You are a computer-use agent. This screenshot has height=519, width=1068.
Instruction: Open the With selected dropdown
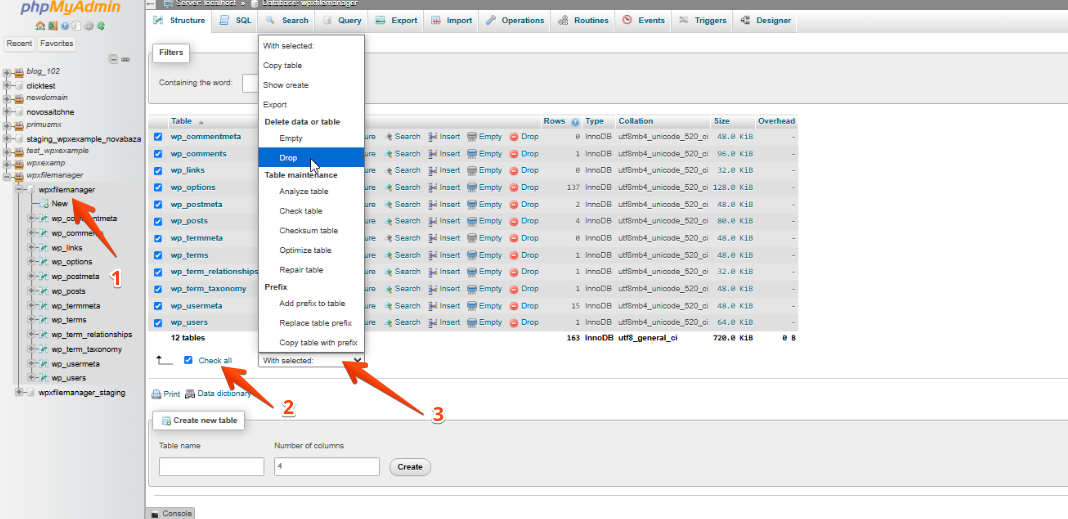311,360
